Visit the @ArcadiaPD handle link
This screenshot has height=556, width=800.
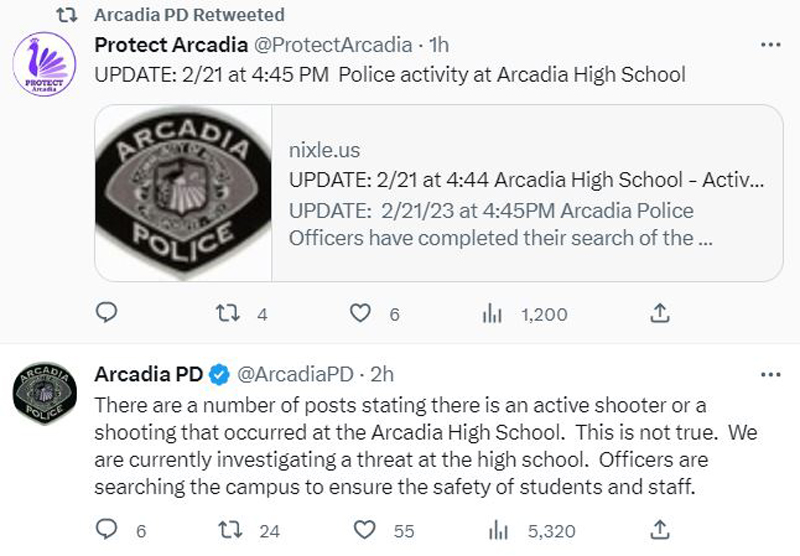coord(295,374)
